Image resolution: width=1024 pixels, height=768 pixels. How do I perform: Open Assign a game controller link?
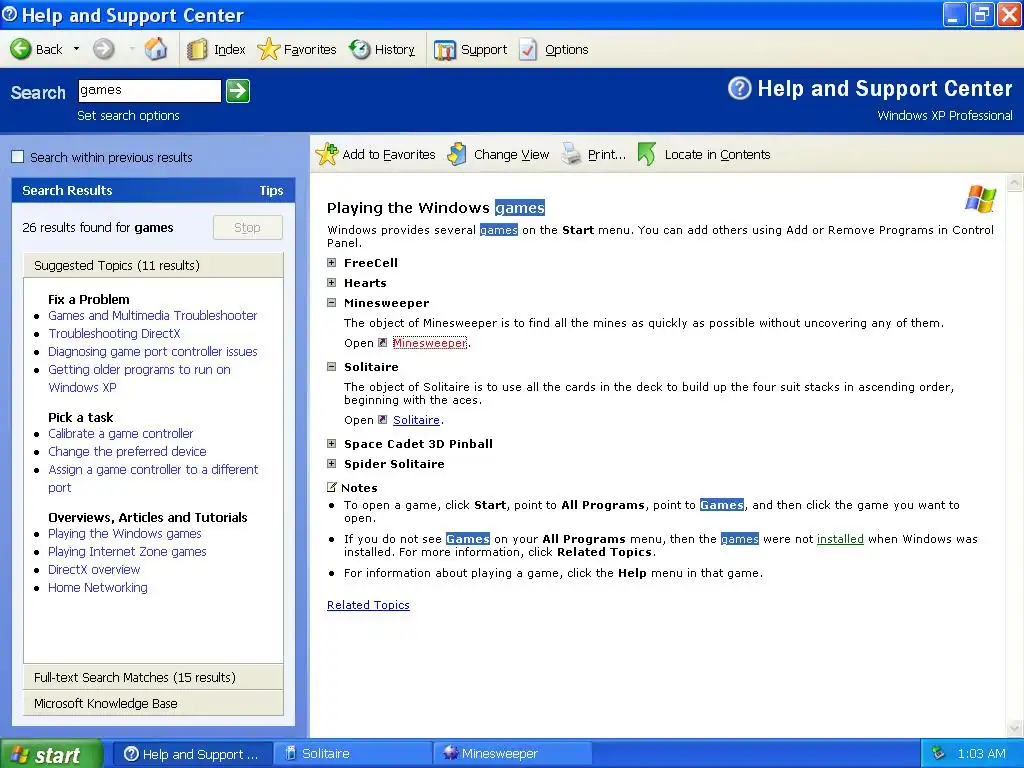[x=153, y=478]
